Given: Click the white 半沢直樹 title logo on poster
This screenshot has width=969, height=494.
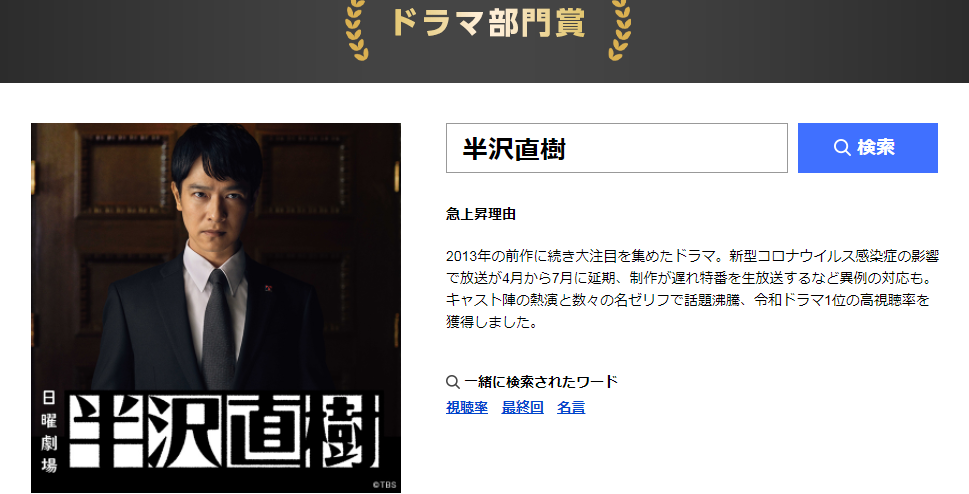Looking at the screenshot, I should click(224, 430).
